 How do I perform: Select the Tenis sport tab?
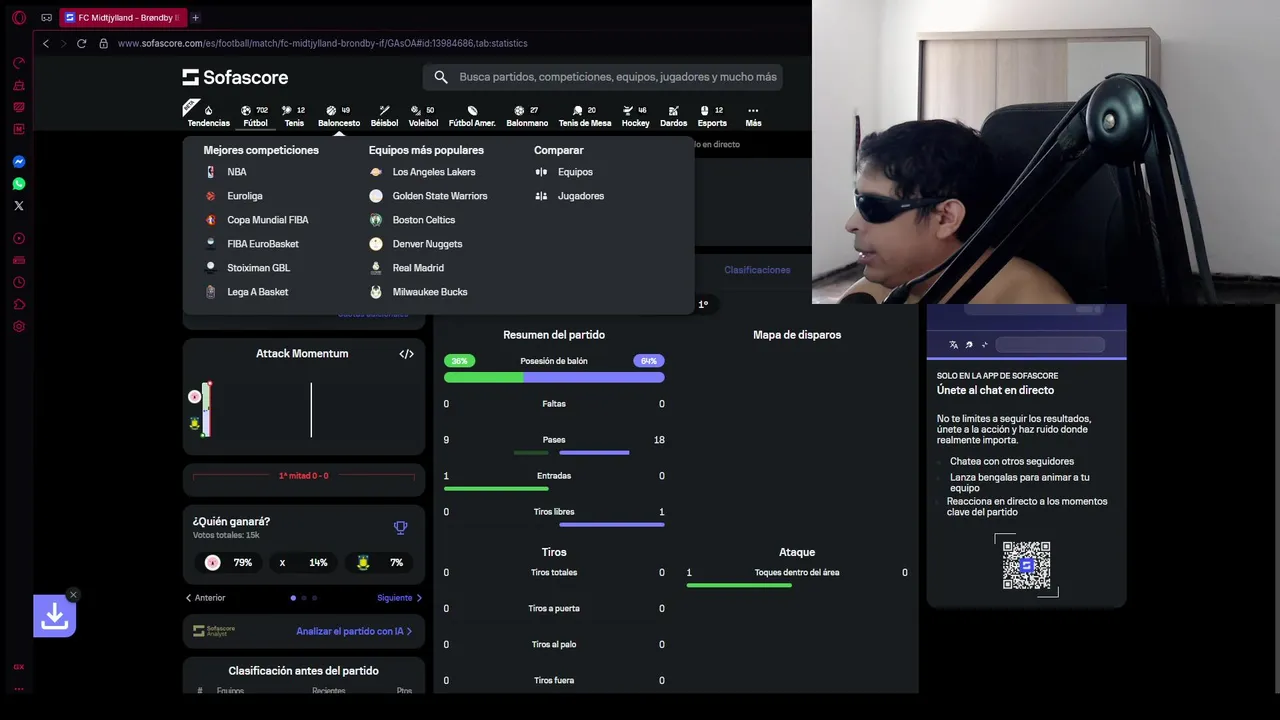294,116
